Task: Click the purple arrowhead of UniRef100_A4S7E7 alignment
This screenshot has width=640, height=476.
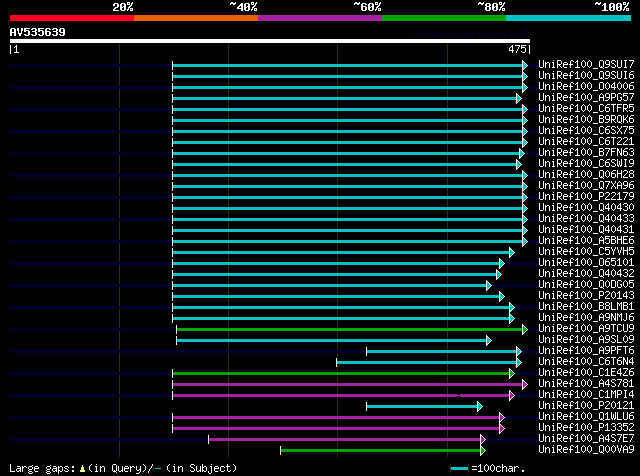Action: [483, 440]
